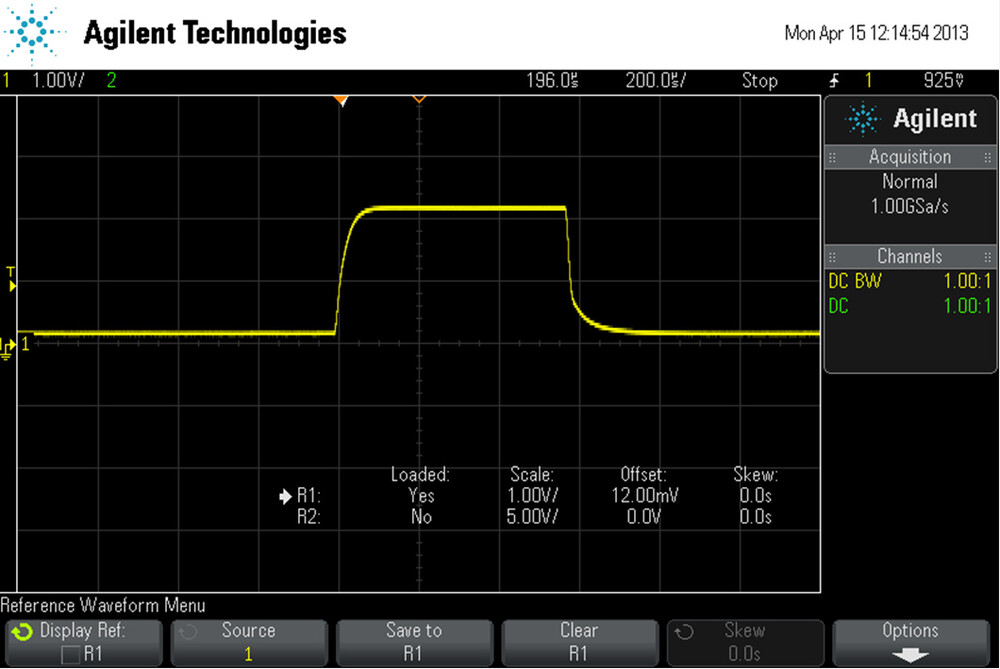Click the green rotate icon on Display Ref
Screen dimensions: 1000x669
point(21,632)
